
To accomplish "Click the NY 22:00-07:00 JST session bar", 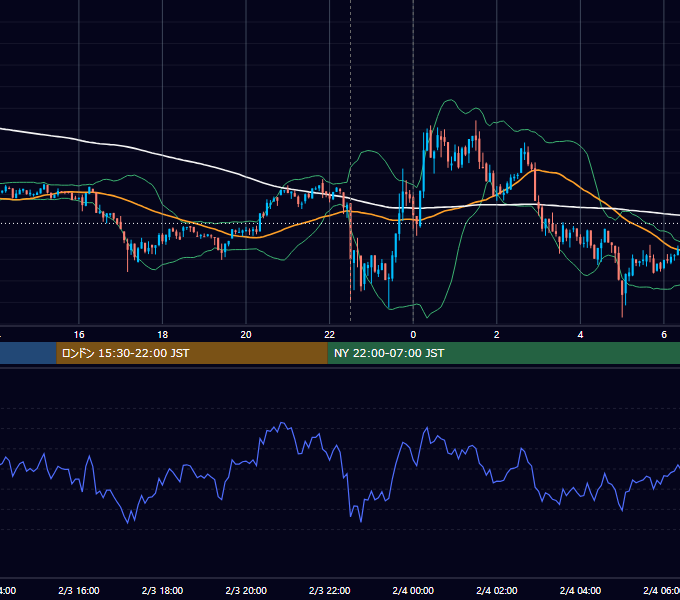I will coord(503,353).
